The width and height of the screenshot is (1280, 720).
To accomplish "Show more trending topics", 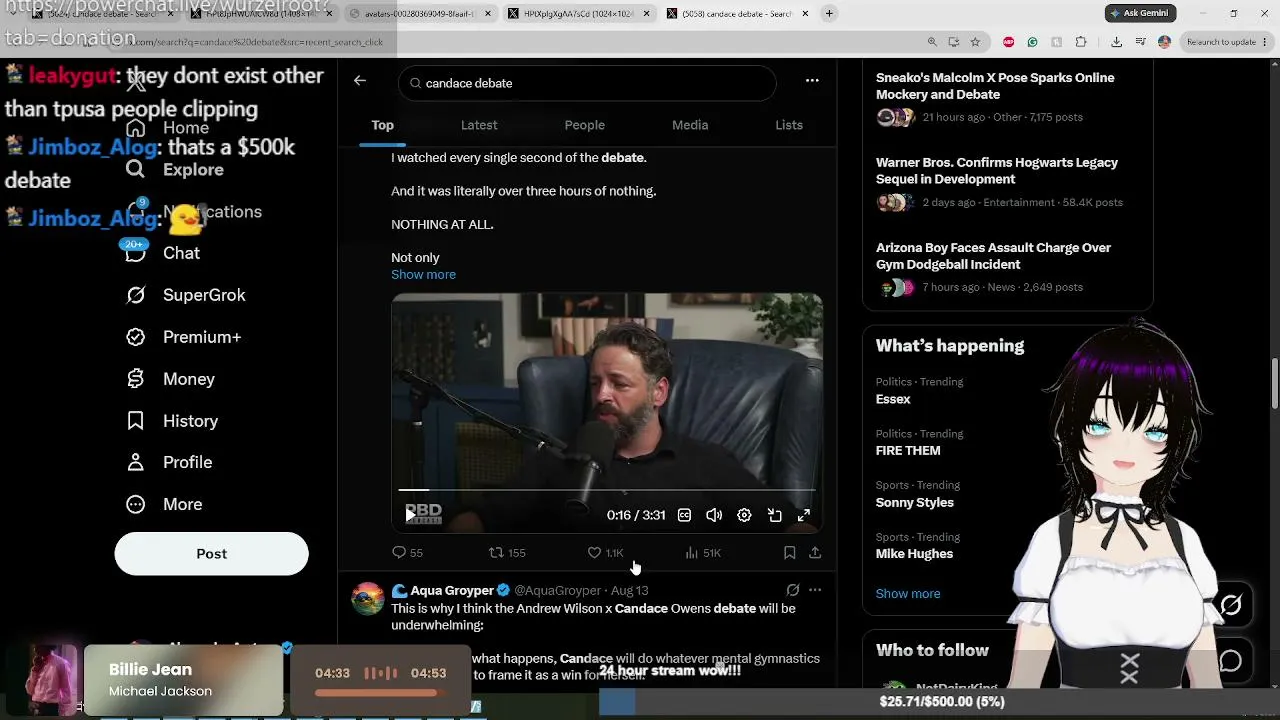I will pyautogui.click(x=908, y=593).
